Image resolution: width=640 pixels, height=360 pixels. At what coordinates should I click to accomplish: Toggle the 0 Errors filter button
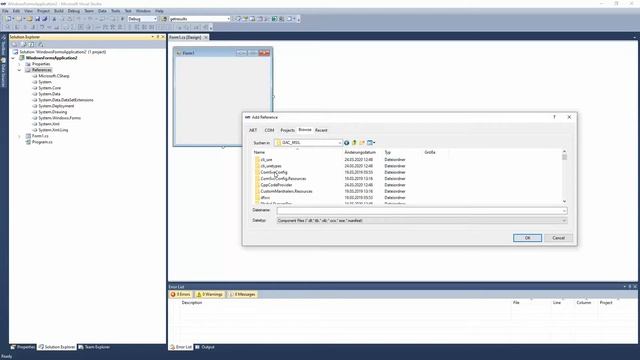coord(180,294)
